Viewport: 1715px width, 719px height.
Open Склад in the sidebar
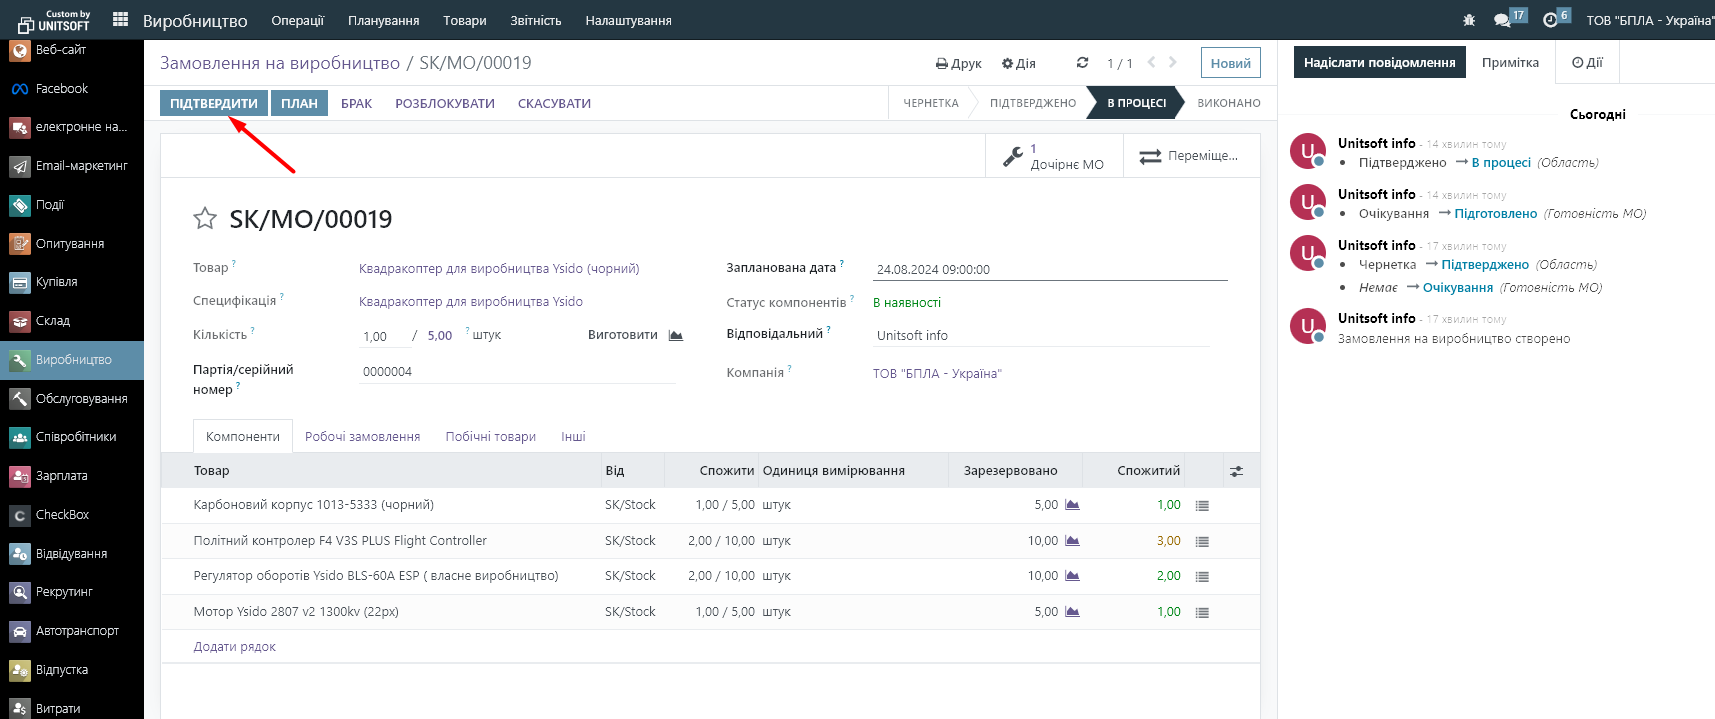[52, 321]
